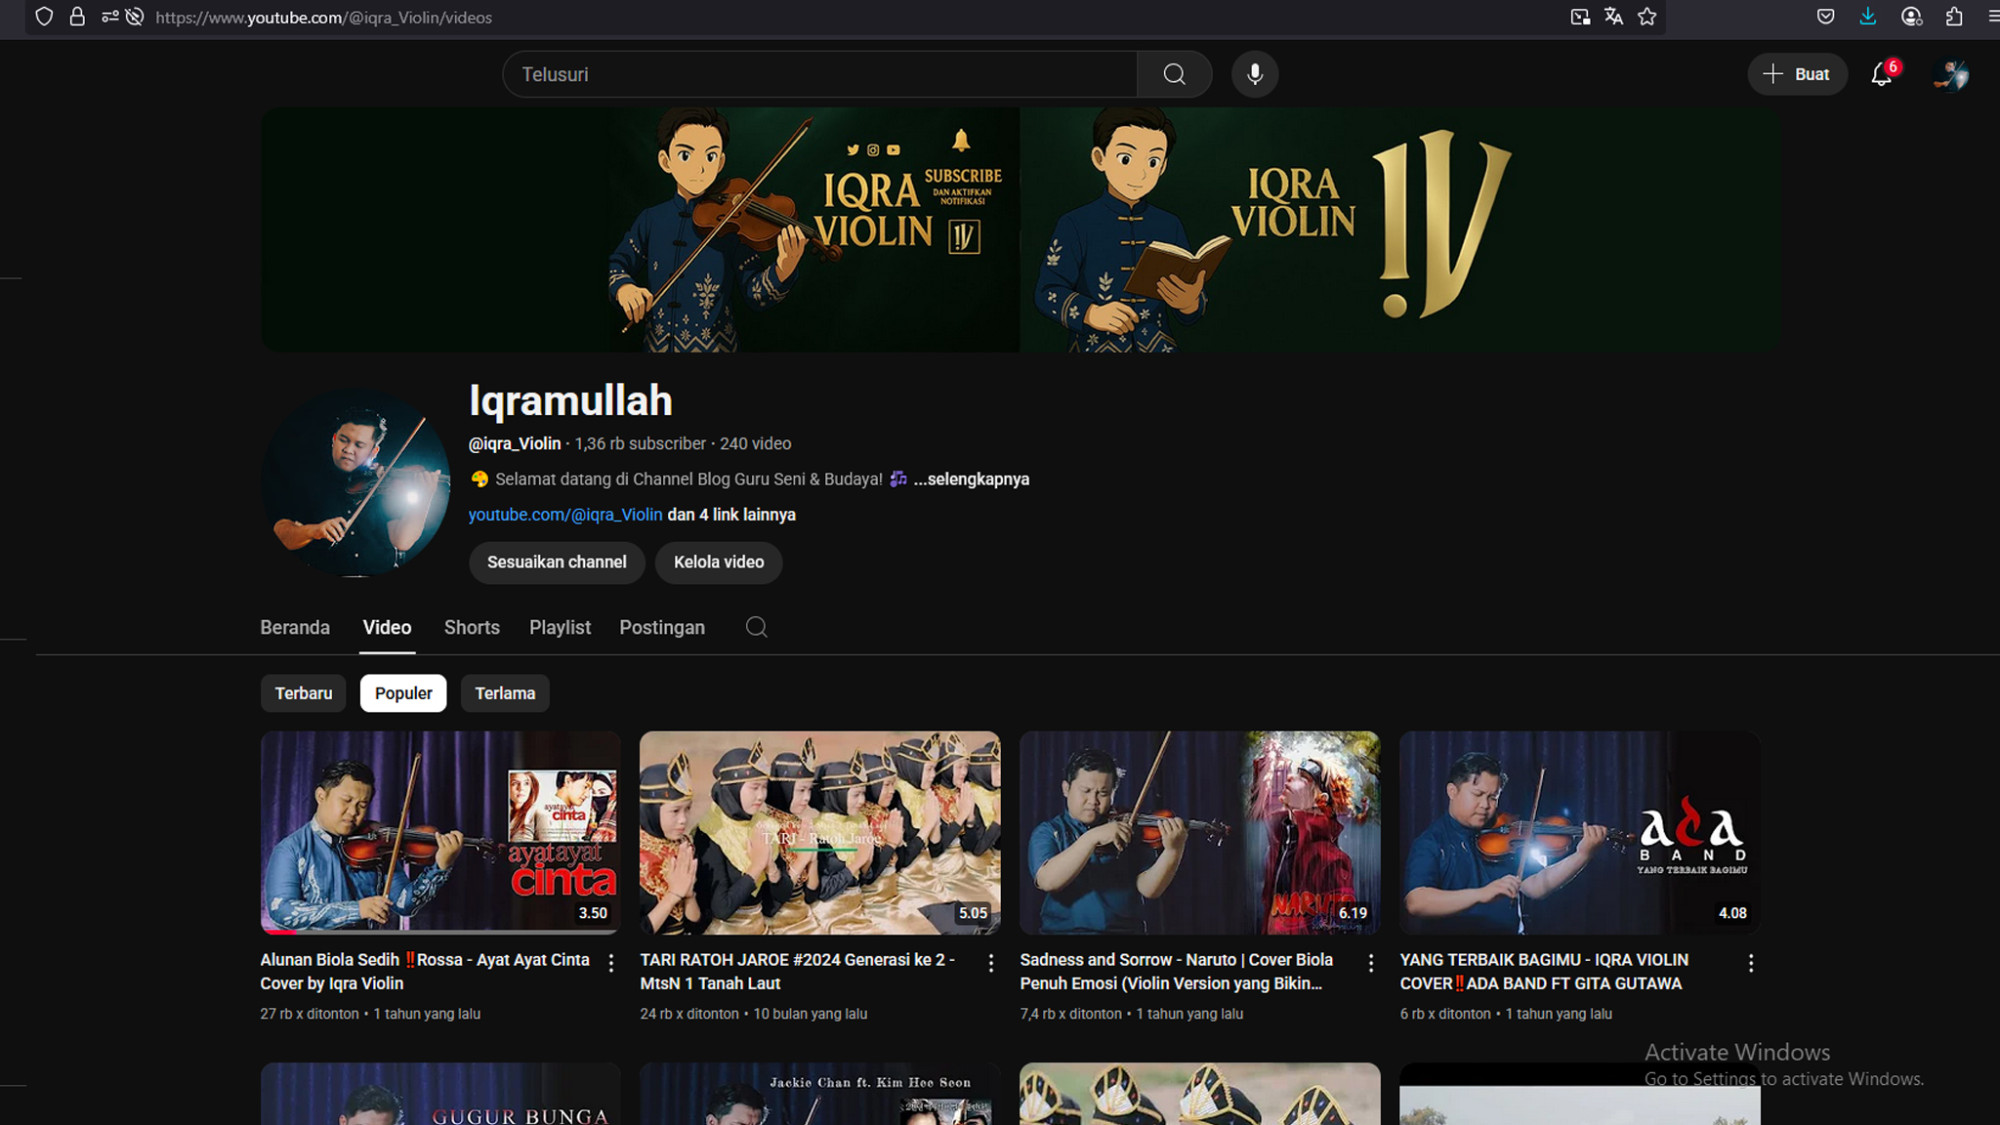Sort videos by Terlama

pyautogui.click(x=505, y=693)
